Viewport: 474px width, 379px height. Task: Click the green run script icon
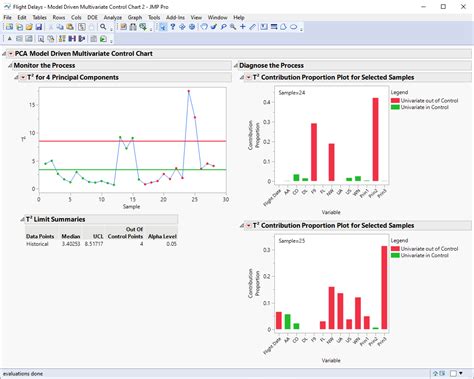pyautogui.click(x=103, y=39)
